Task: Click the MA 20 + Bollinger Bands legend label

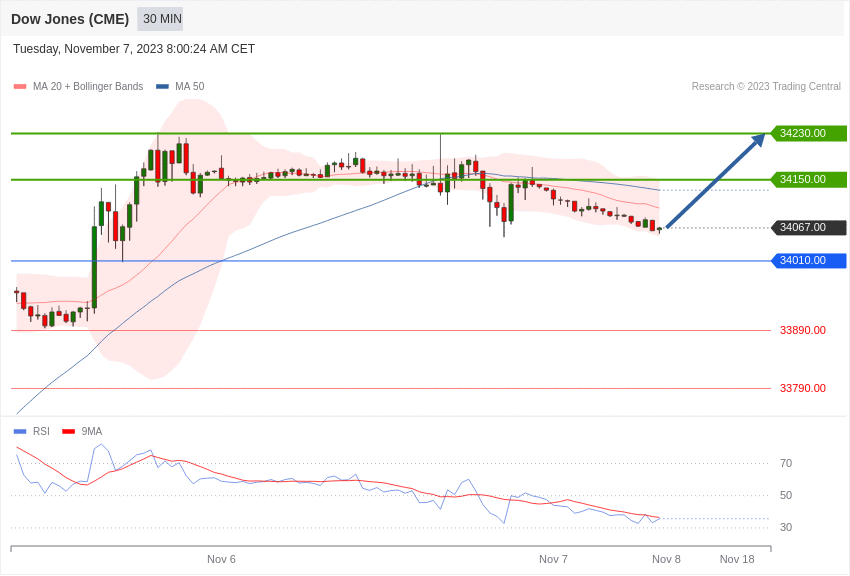Action: [88, 87]
